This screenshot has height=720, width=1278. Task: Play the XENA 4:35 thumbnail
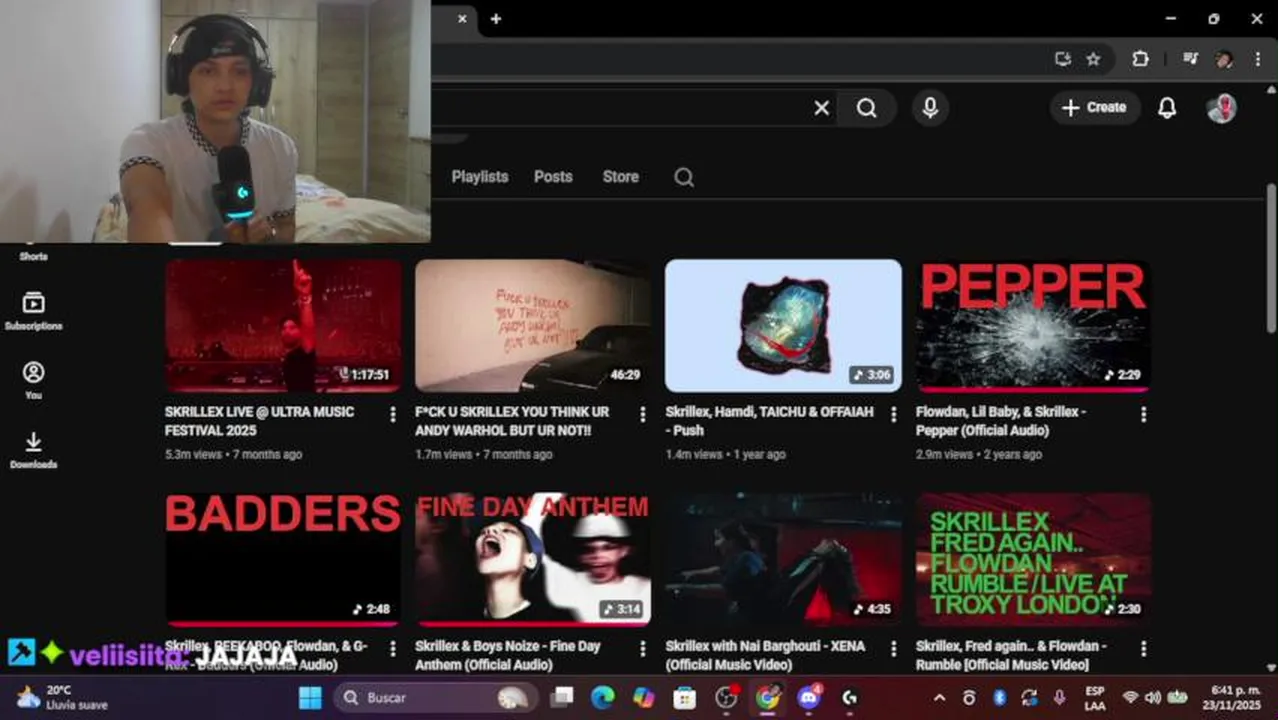783,559
